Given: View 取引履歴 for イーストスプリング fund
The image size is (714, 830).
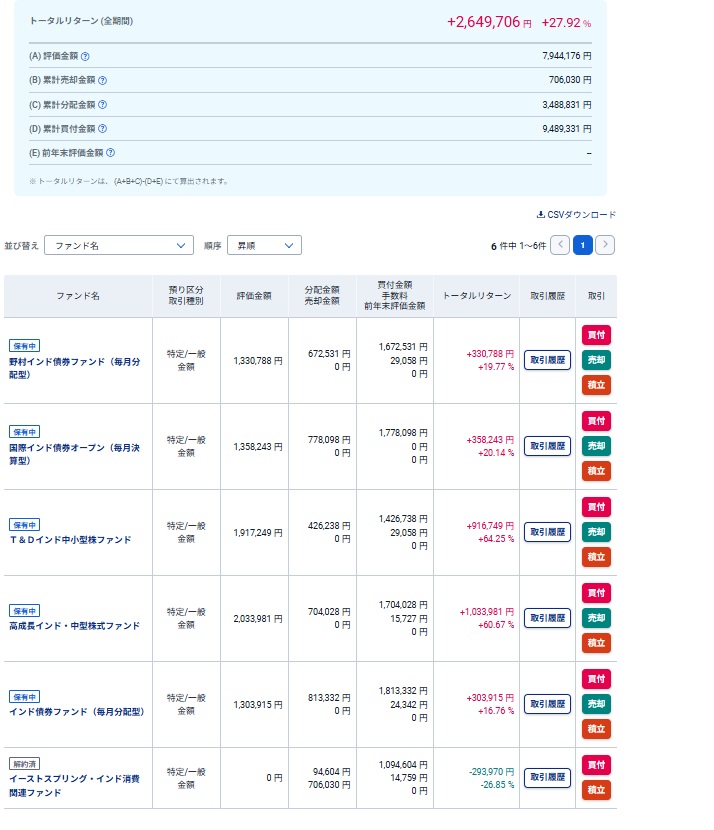Looking at the screenshot, I should [x=547, y=777].
